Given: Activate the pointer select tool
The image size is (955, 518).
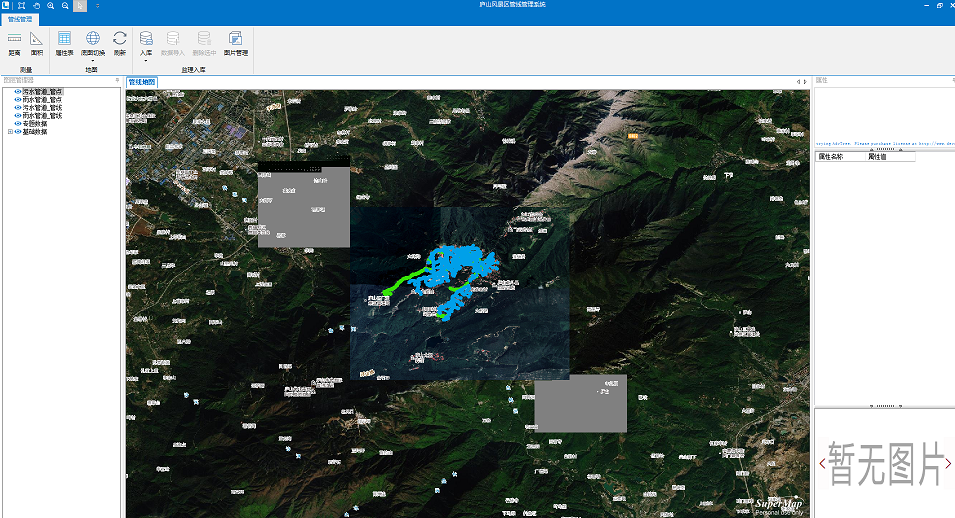Looking at the screenshot, I should tap(80, 5).
